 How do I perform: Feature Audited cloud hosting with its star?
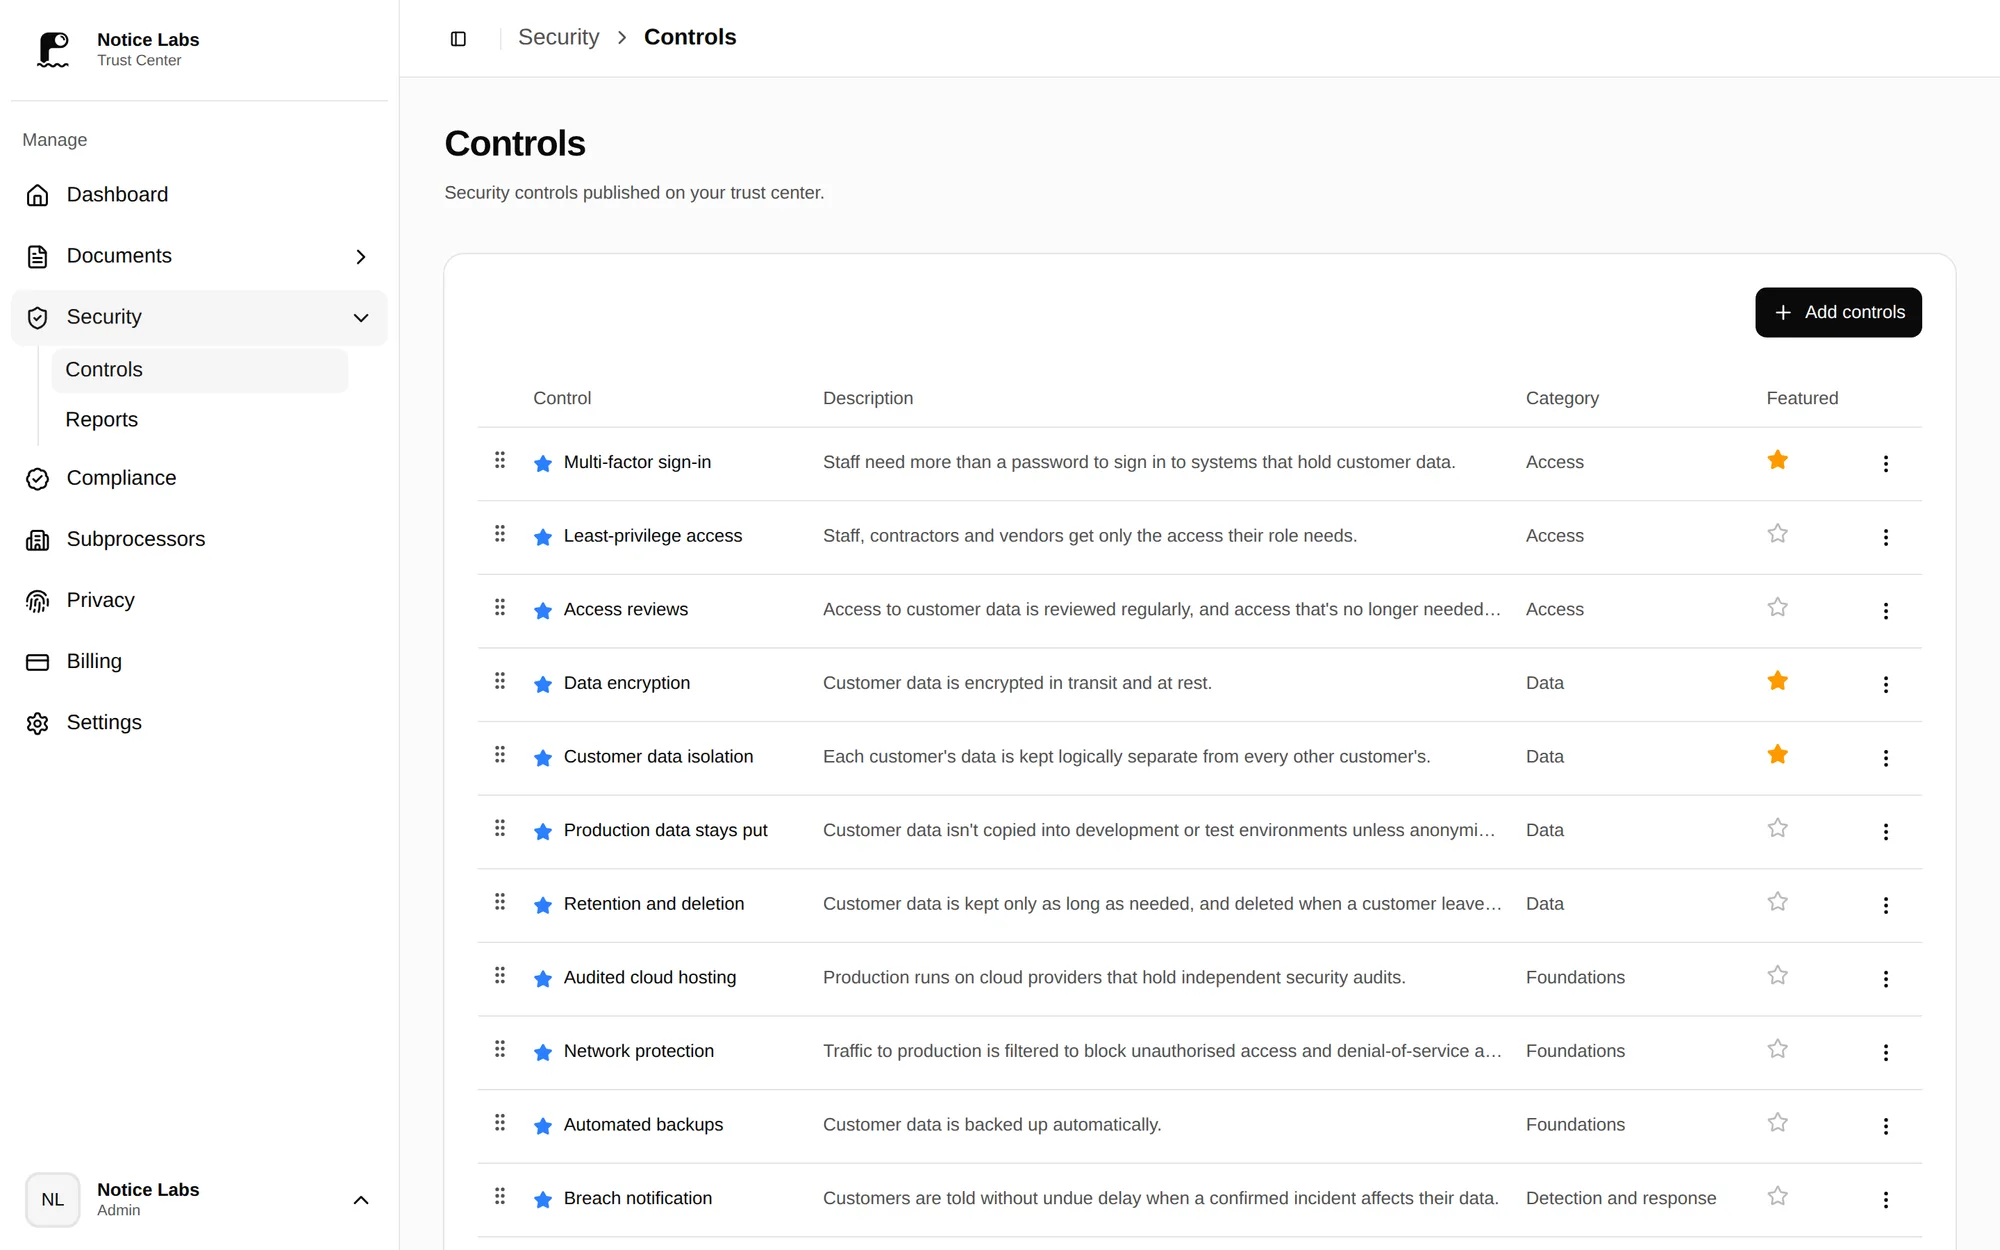click(x=1777, y=975)
